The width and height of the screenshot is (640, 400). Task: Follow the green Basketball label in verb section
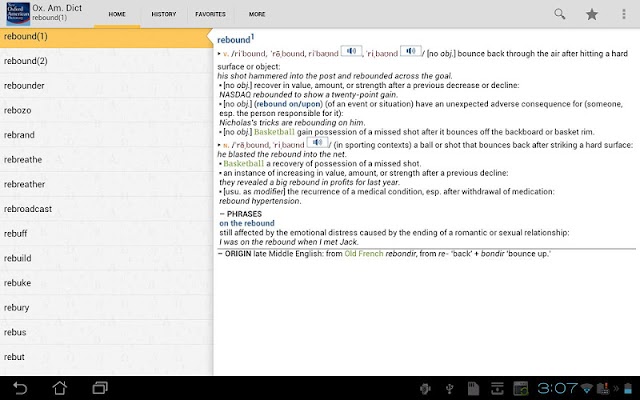click(274, 132)
